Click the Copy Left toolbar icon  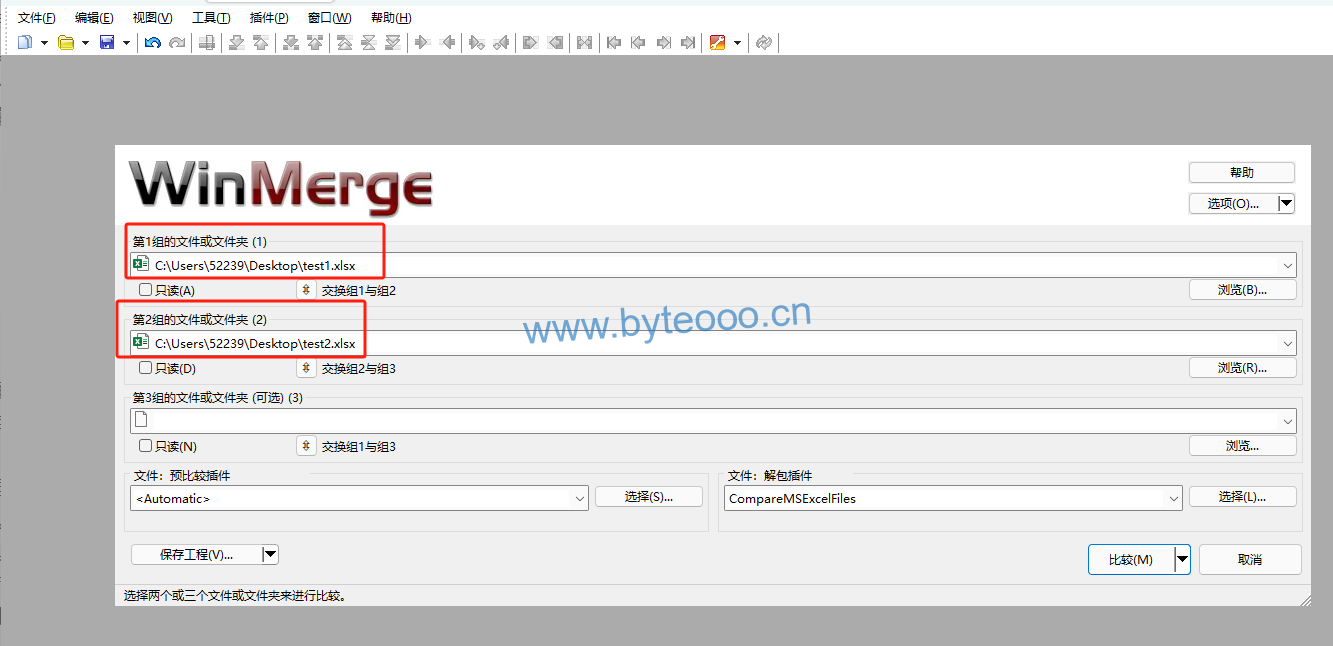(x=447, y=42)
